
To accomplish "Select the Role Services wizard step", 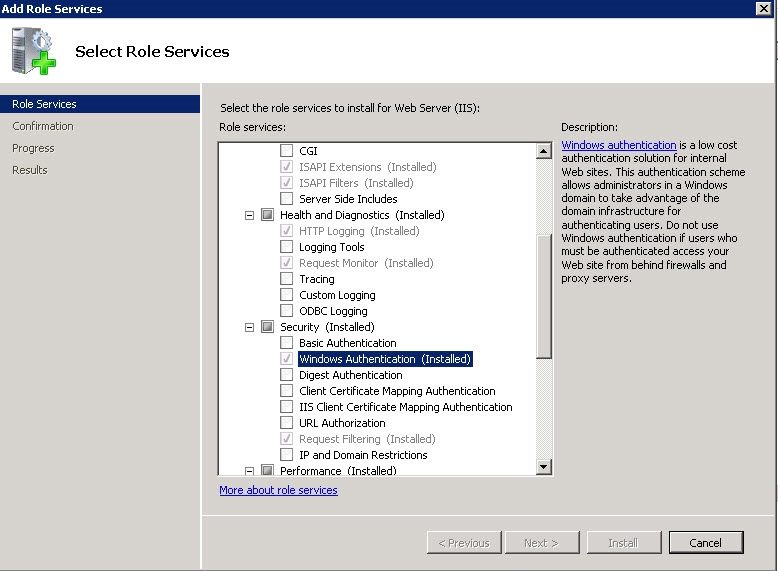I will click(44, 104).
